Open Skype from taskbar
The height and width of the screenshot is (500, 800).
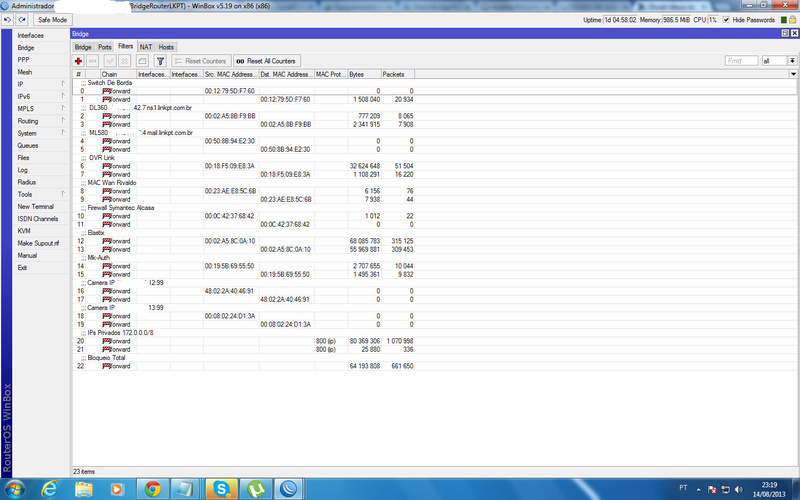tap(221, 489)
